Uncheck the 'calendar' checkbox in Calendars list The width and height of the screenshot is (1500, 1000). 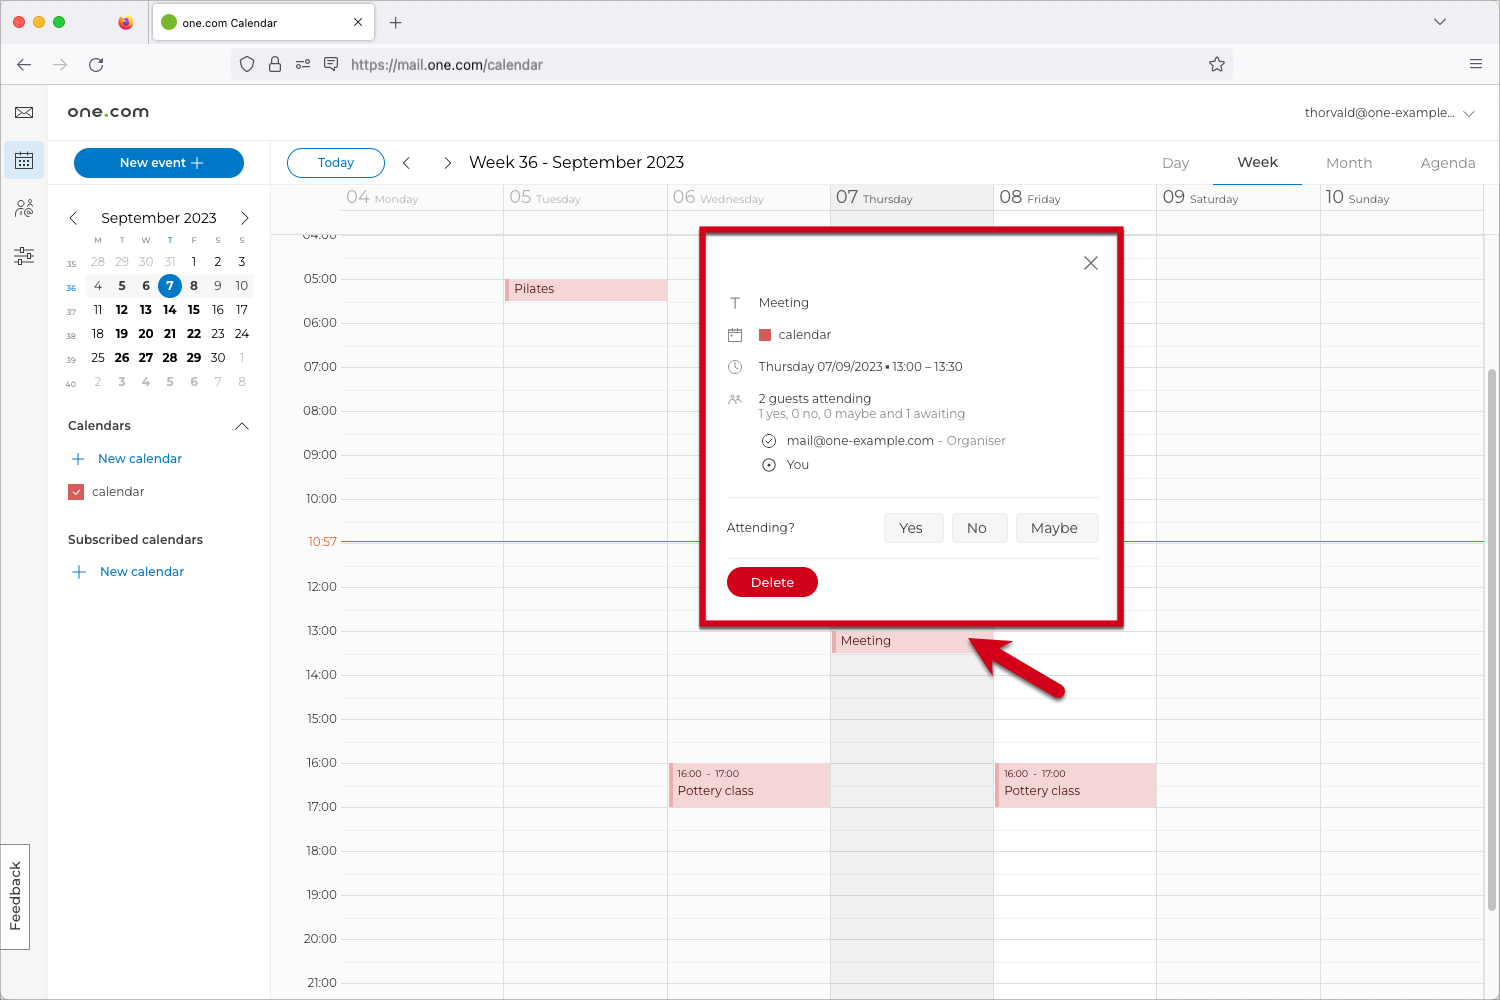[76, 492]
